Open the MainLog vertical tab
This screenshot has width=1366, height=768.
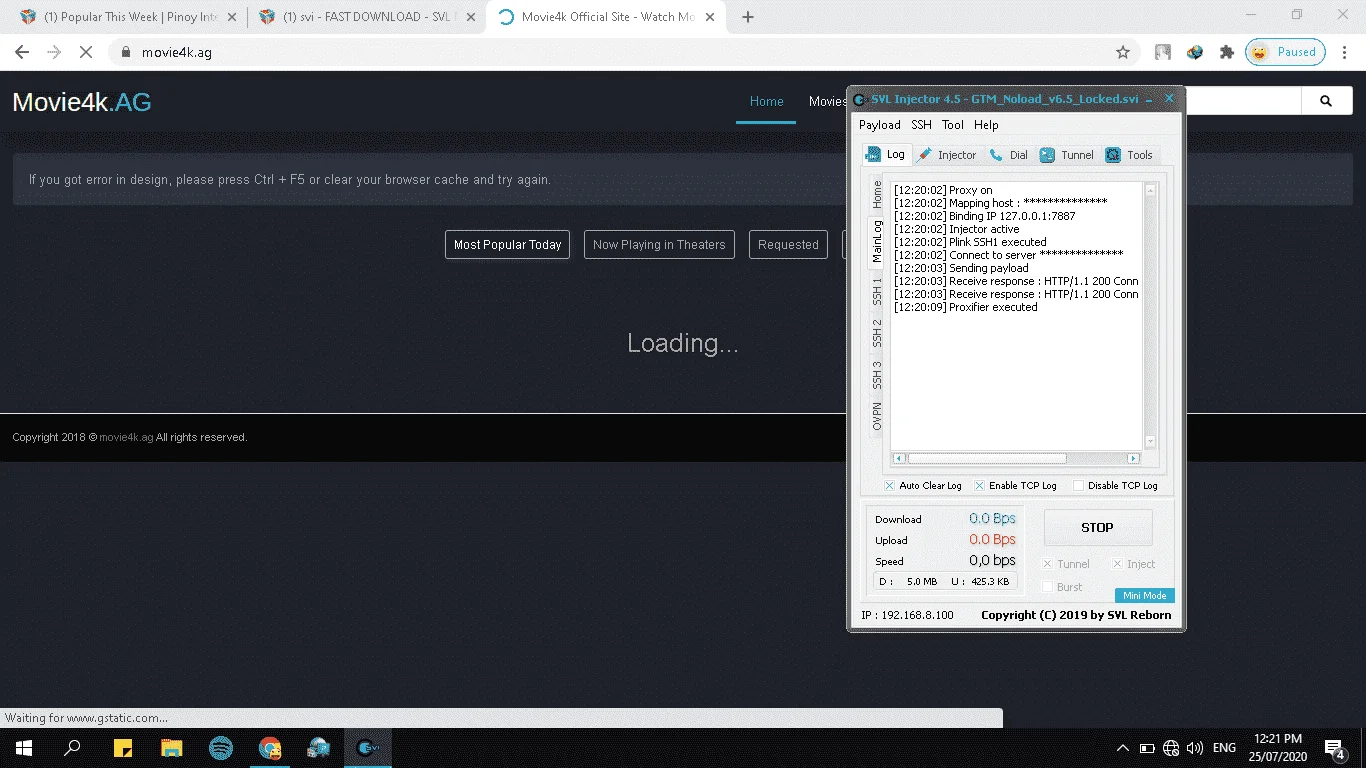(x=877, y=241)
